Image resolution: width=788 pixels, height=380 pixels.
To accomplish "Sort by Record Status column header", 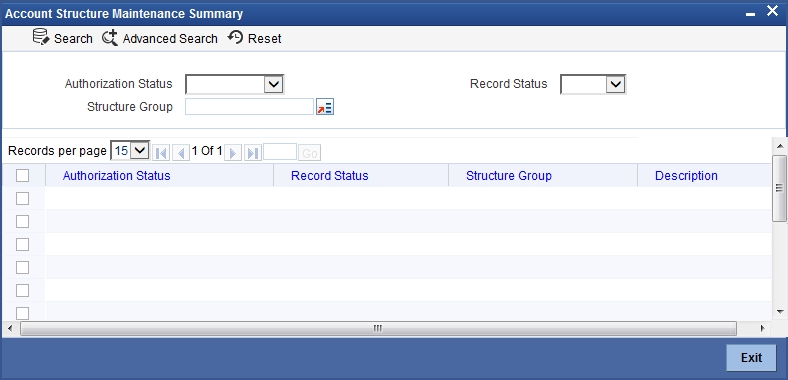I will [x=330, y=175].
